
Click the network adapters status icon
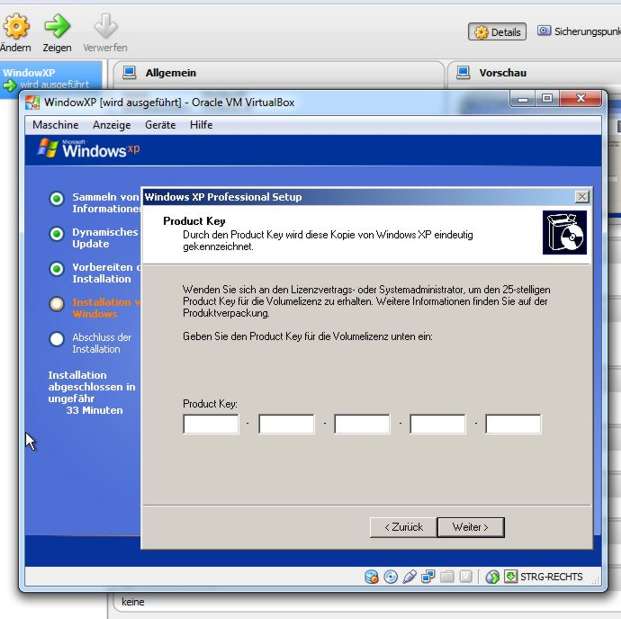tap(428, 577)
